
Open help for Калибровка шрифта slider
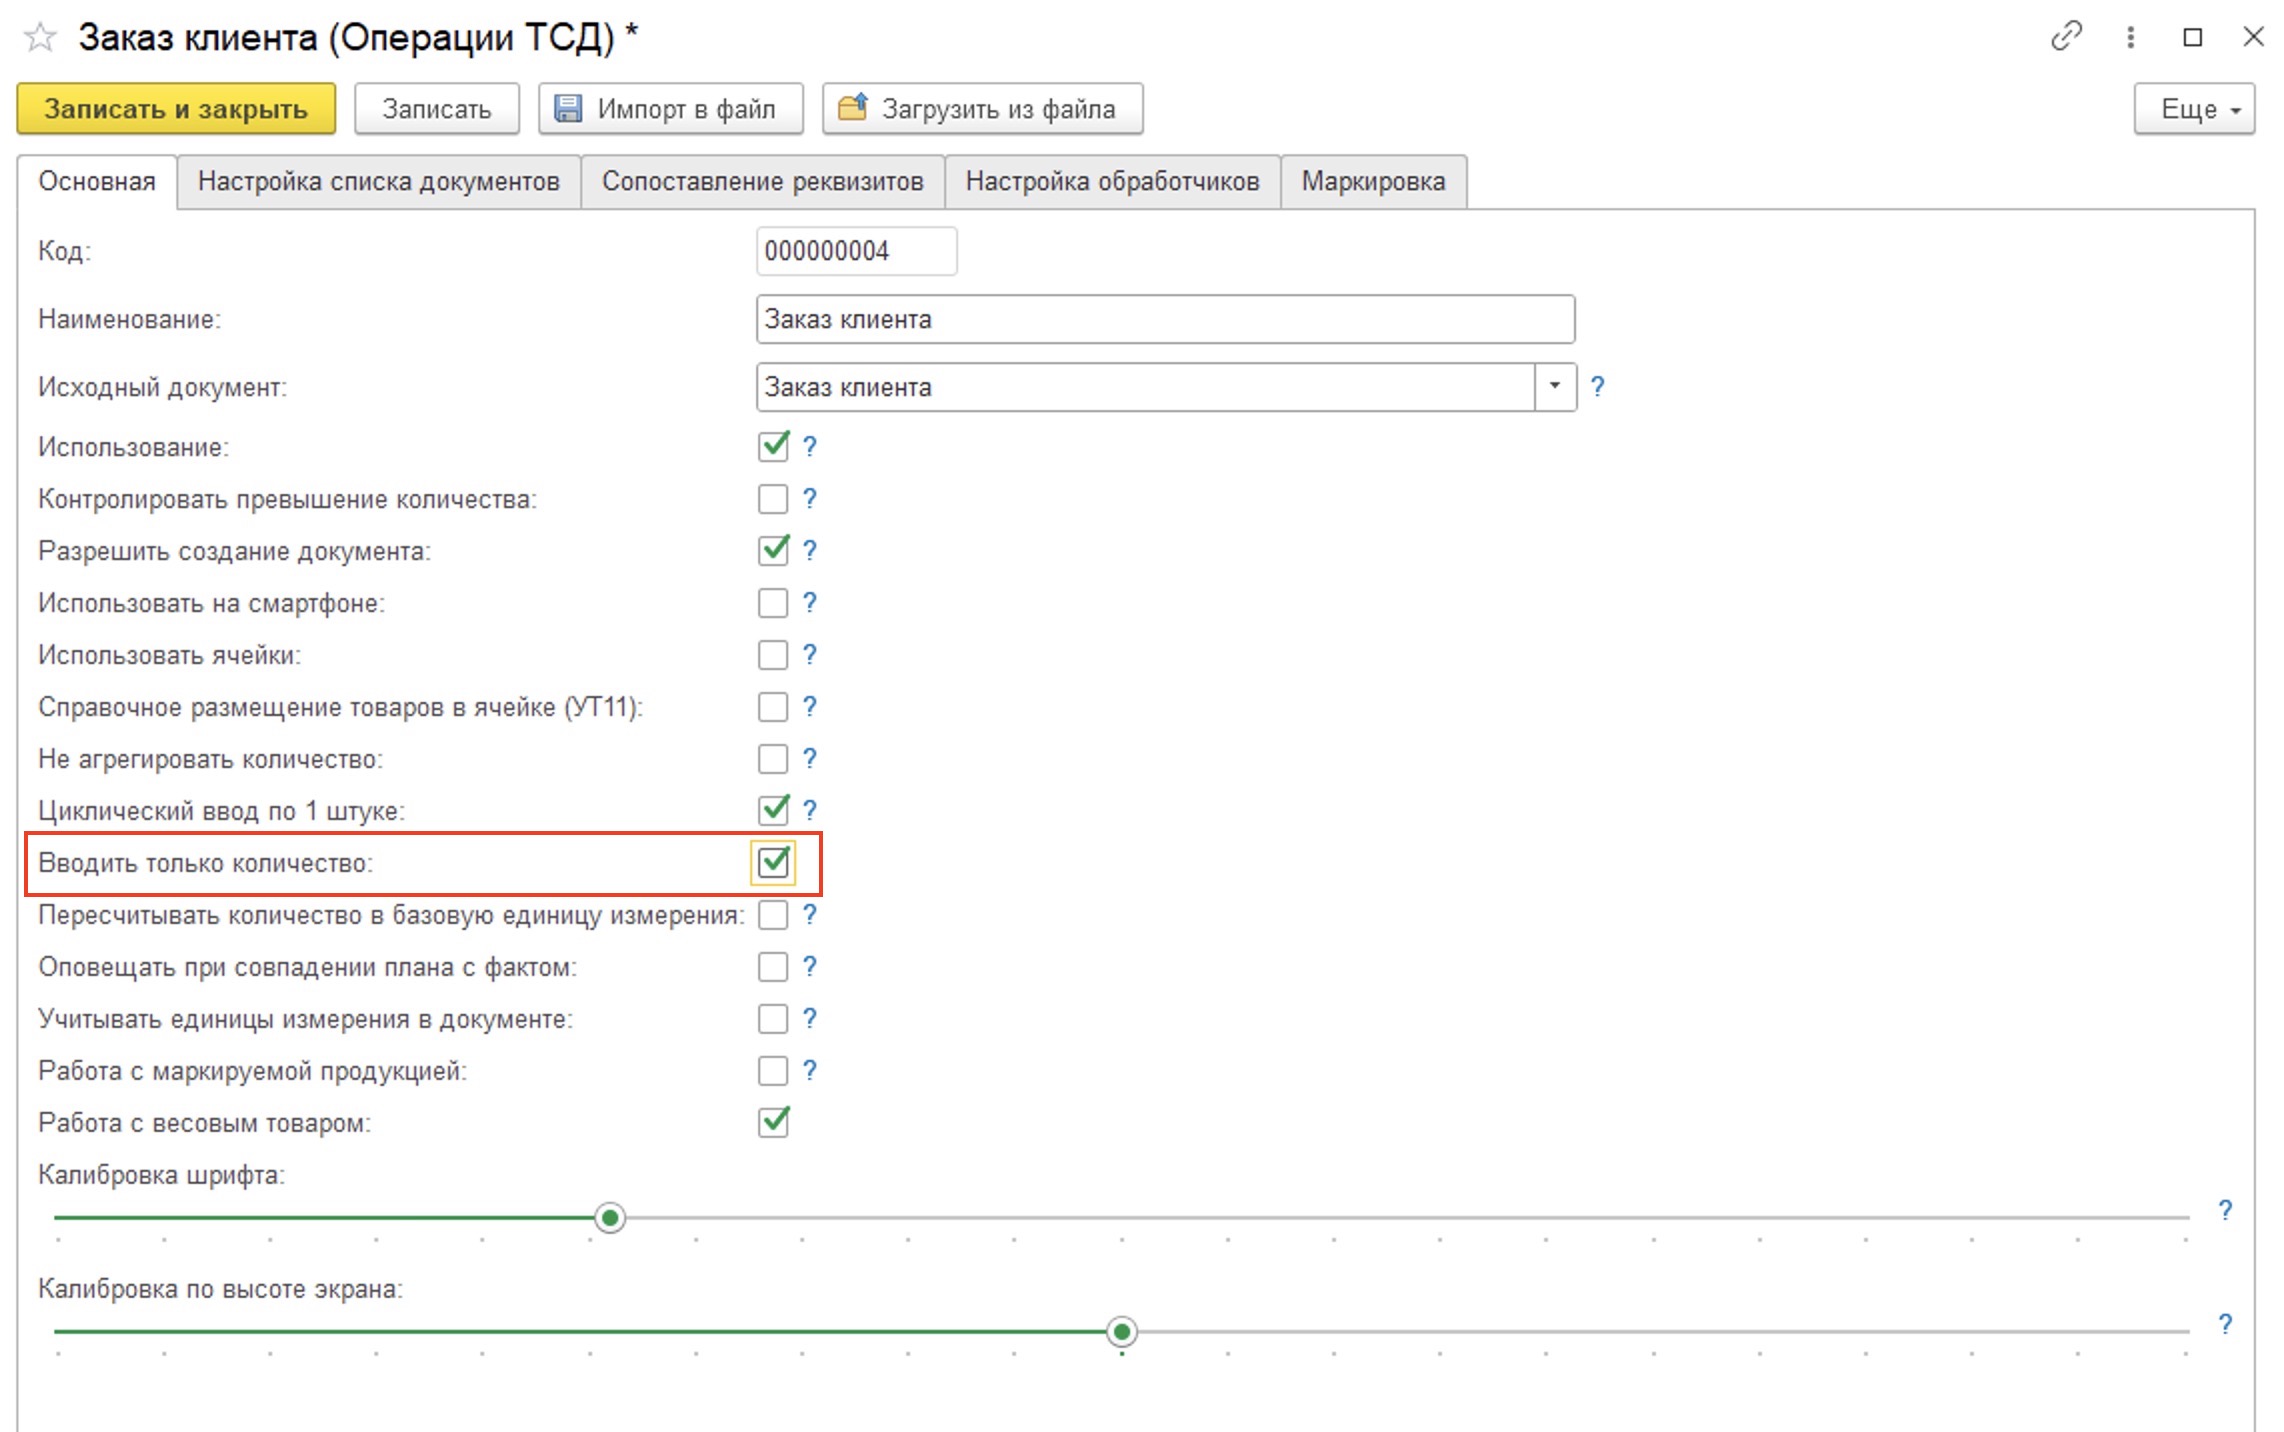click(2225, 1211)
